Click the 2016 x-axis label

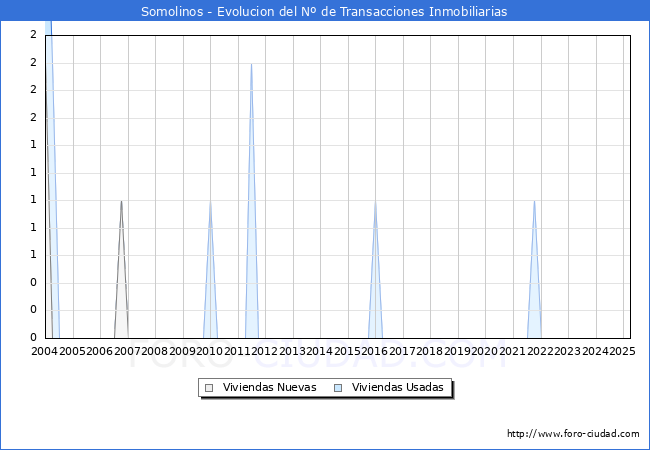374,351
